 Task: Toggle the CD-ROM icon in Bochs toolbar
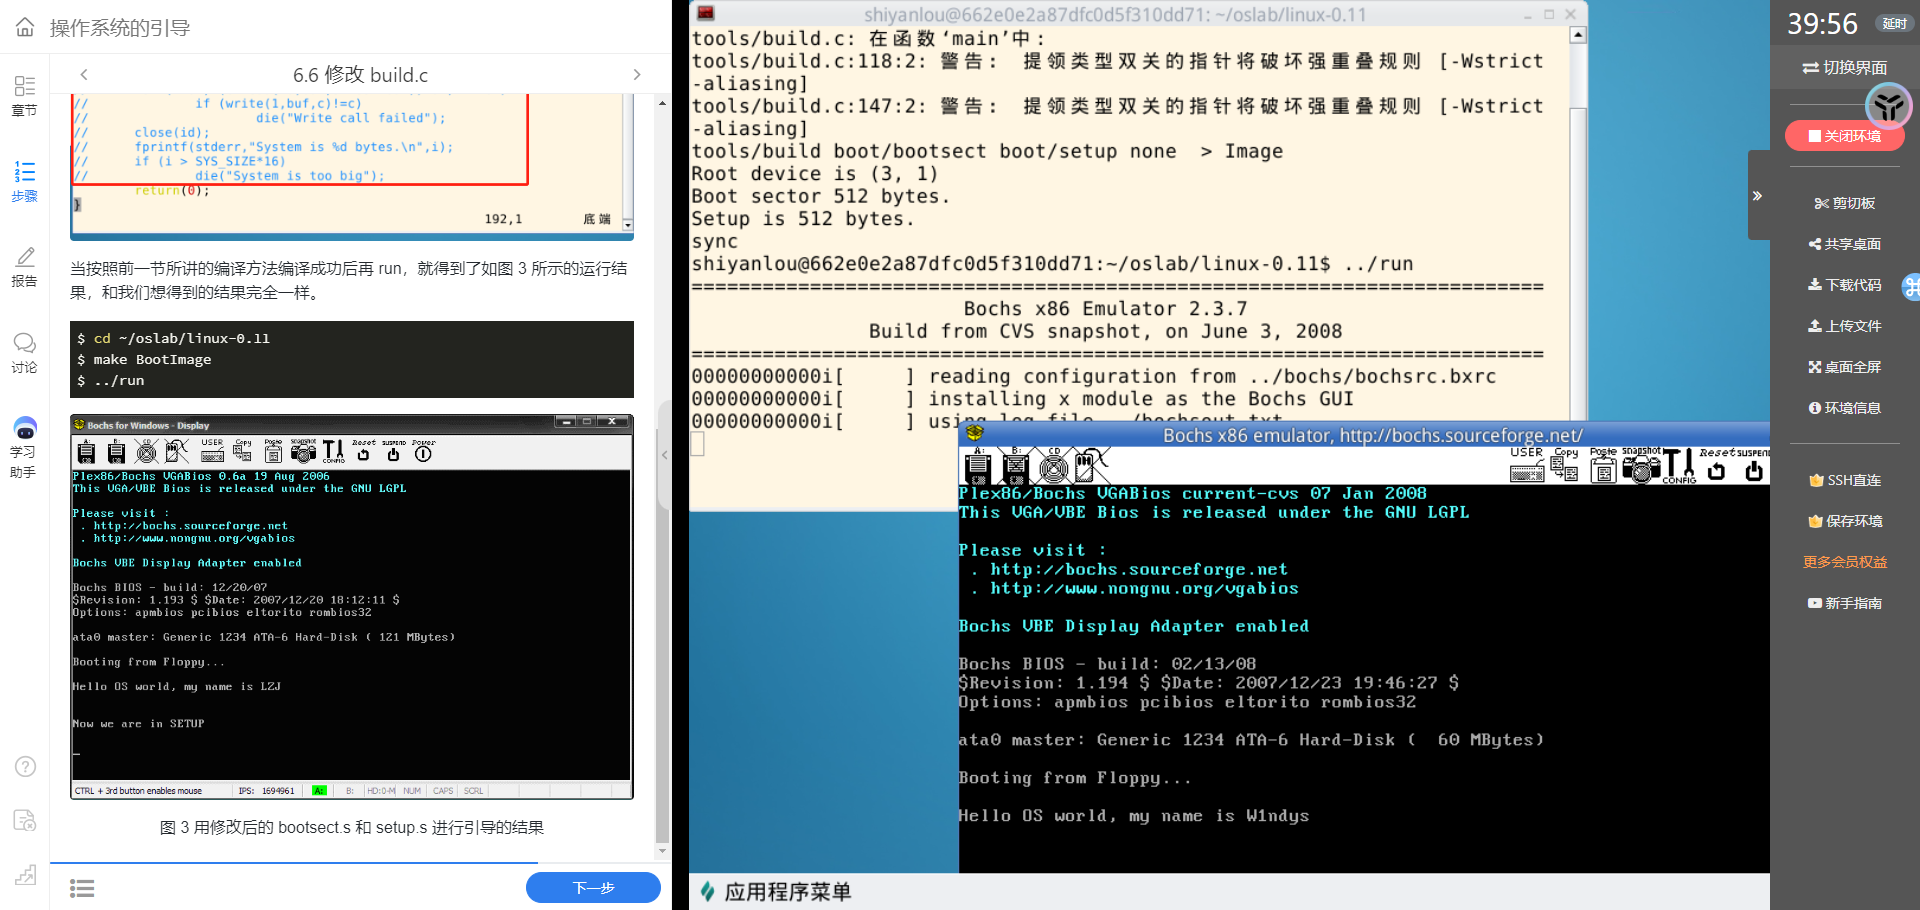pyautogui.click(x=1053, y=466)
